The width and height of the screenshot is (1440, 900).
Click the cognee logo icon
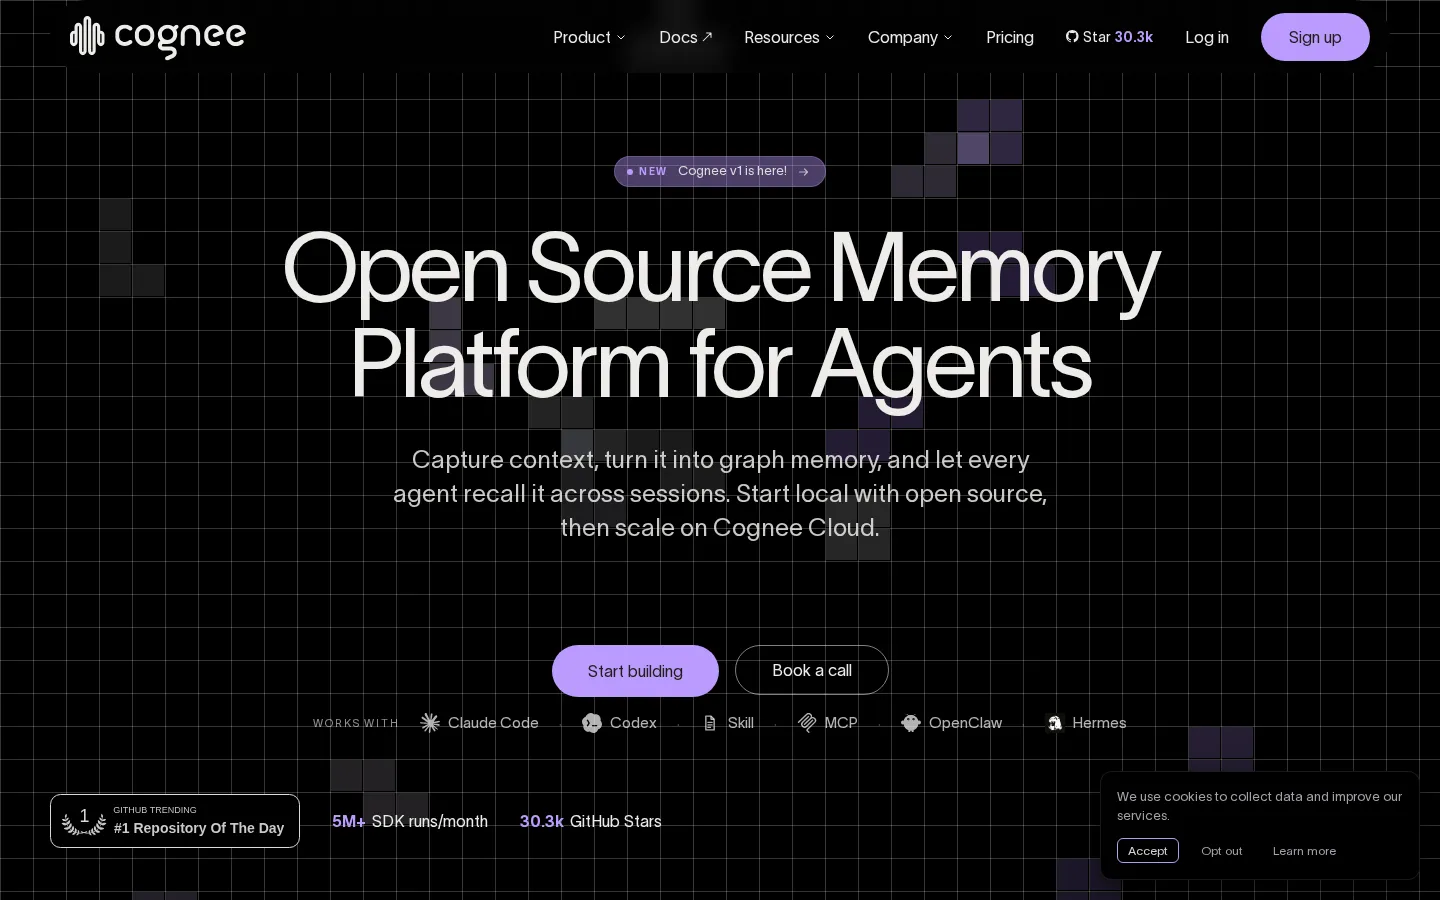tap(87, 37)
